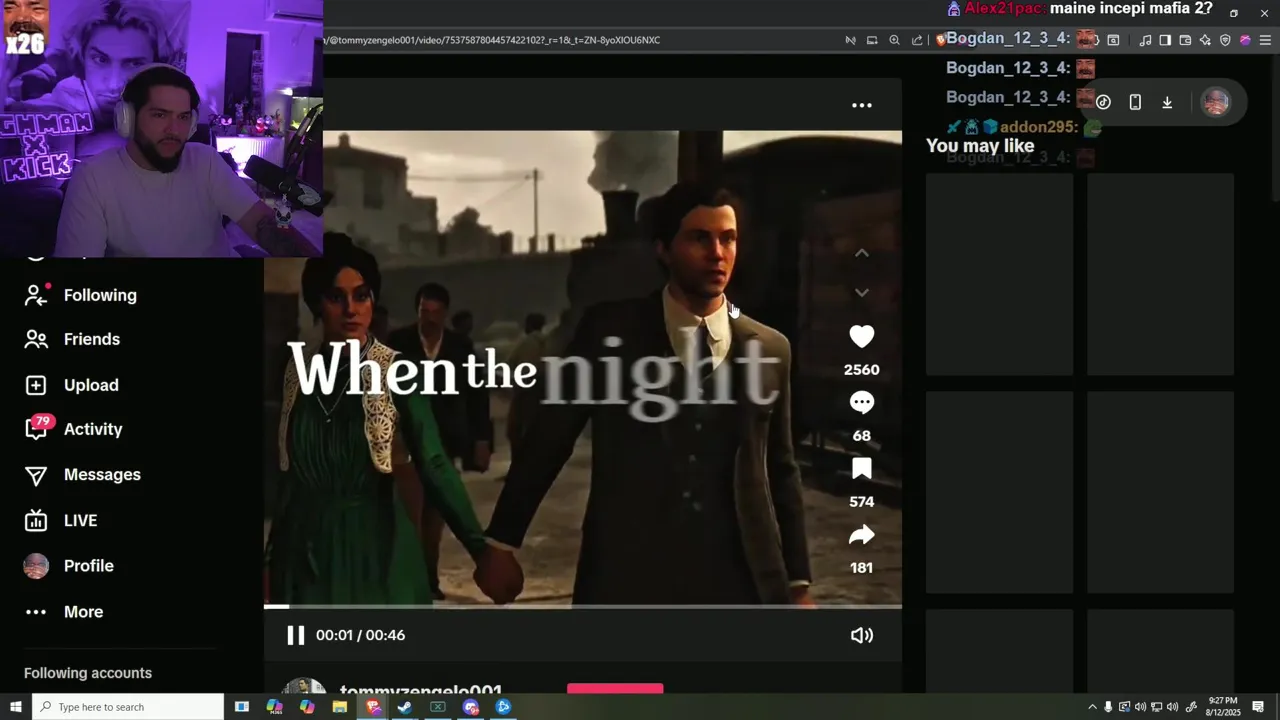1280x720 pixels.
Task: Open the three-dot options above the video
Action: point(861,105)
